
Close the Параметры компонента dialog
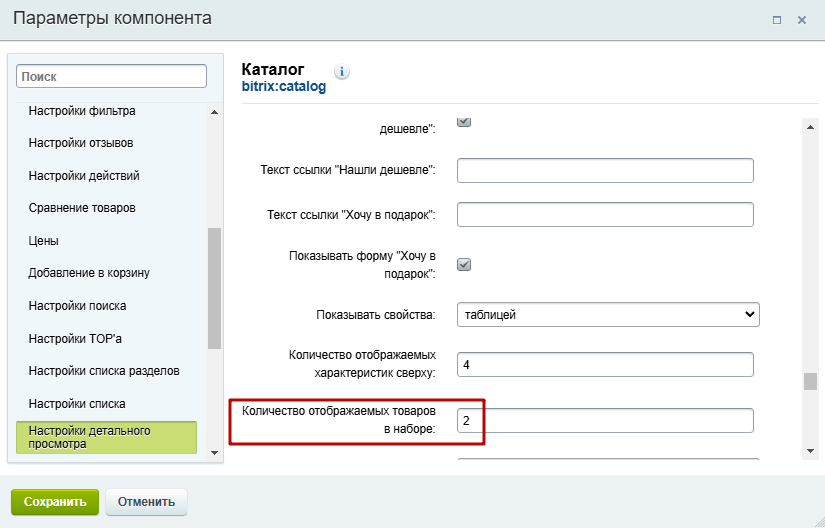click(x=802, y=20)
